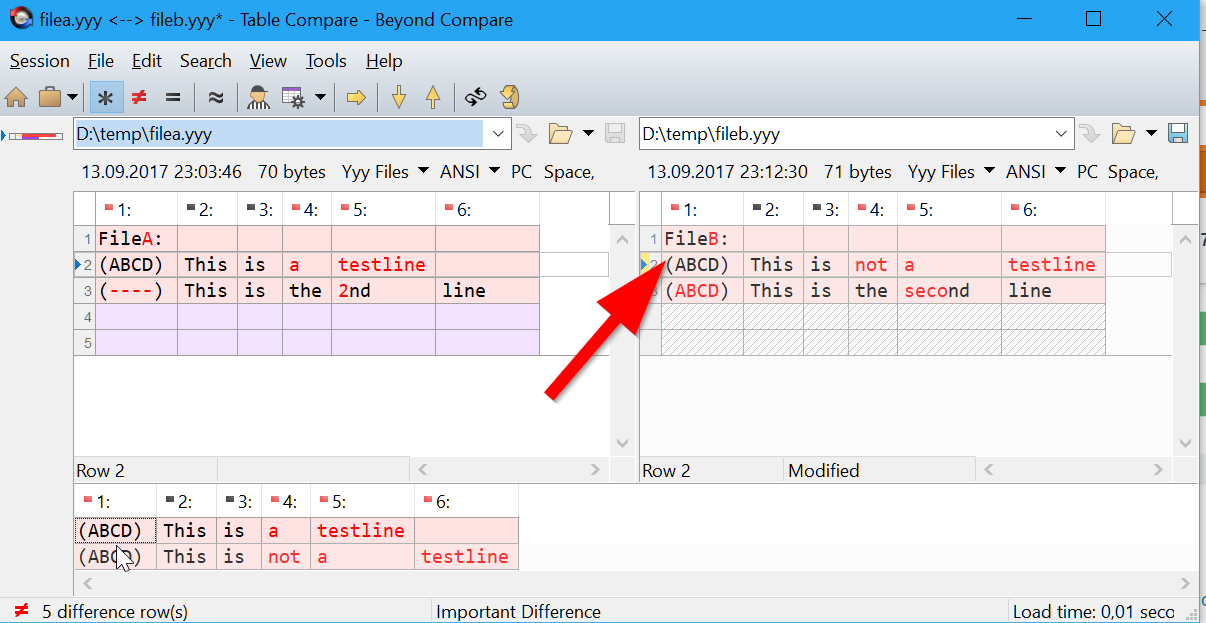Click left pane column header 5:
This screenshot has height=623, width=1206.
coord(384,209)
